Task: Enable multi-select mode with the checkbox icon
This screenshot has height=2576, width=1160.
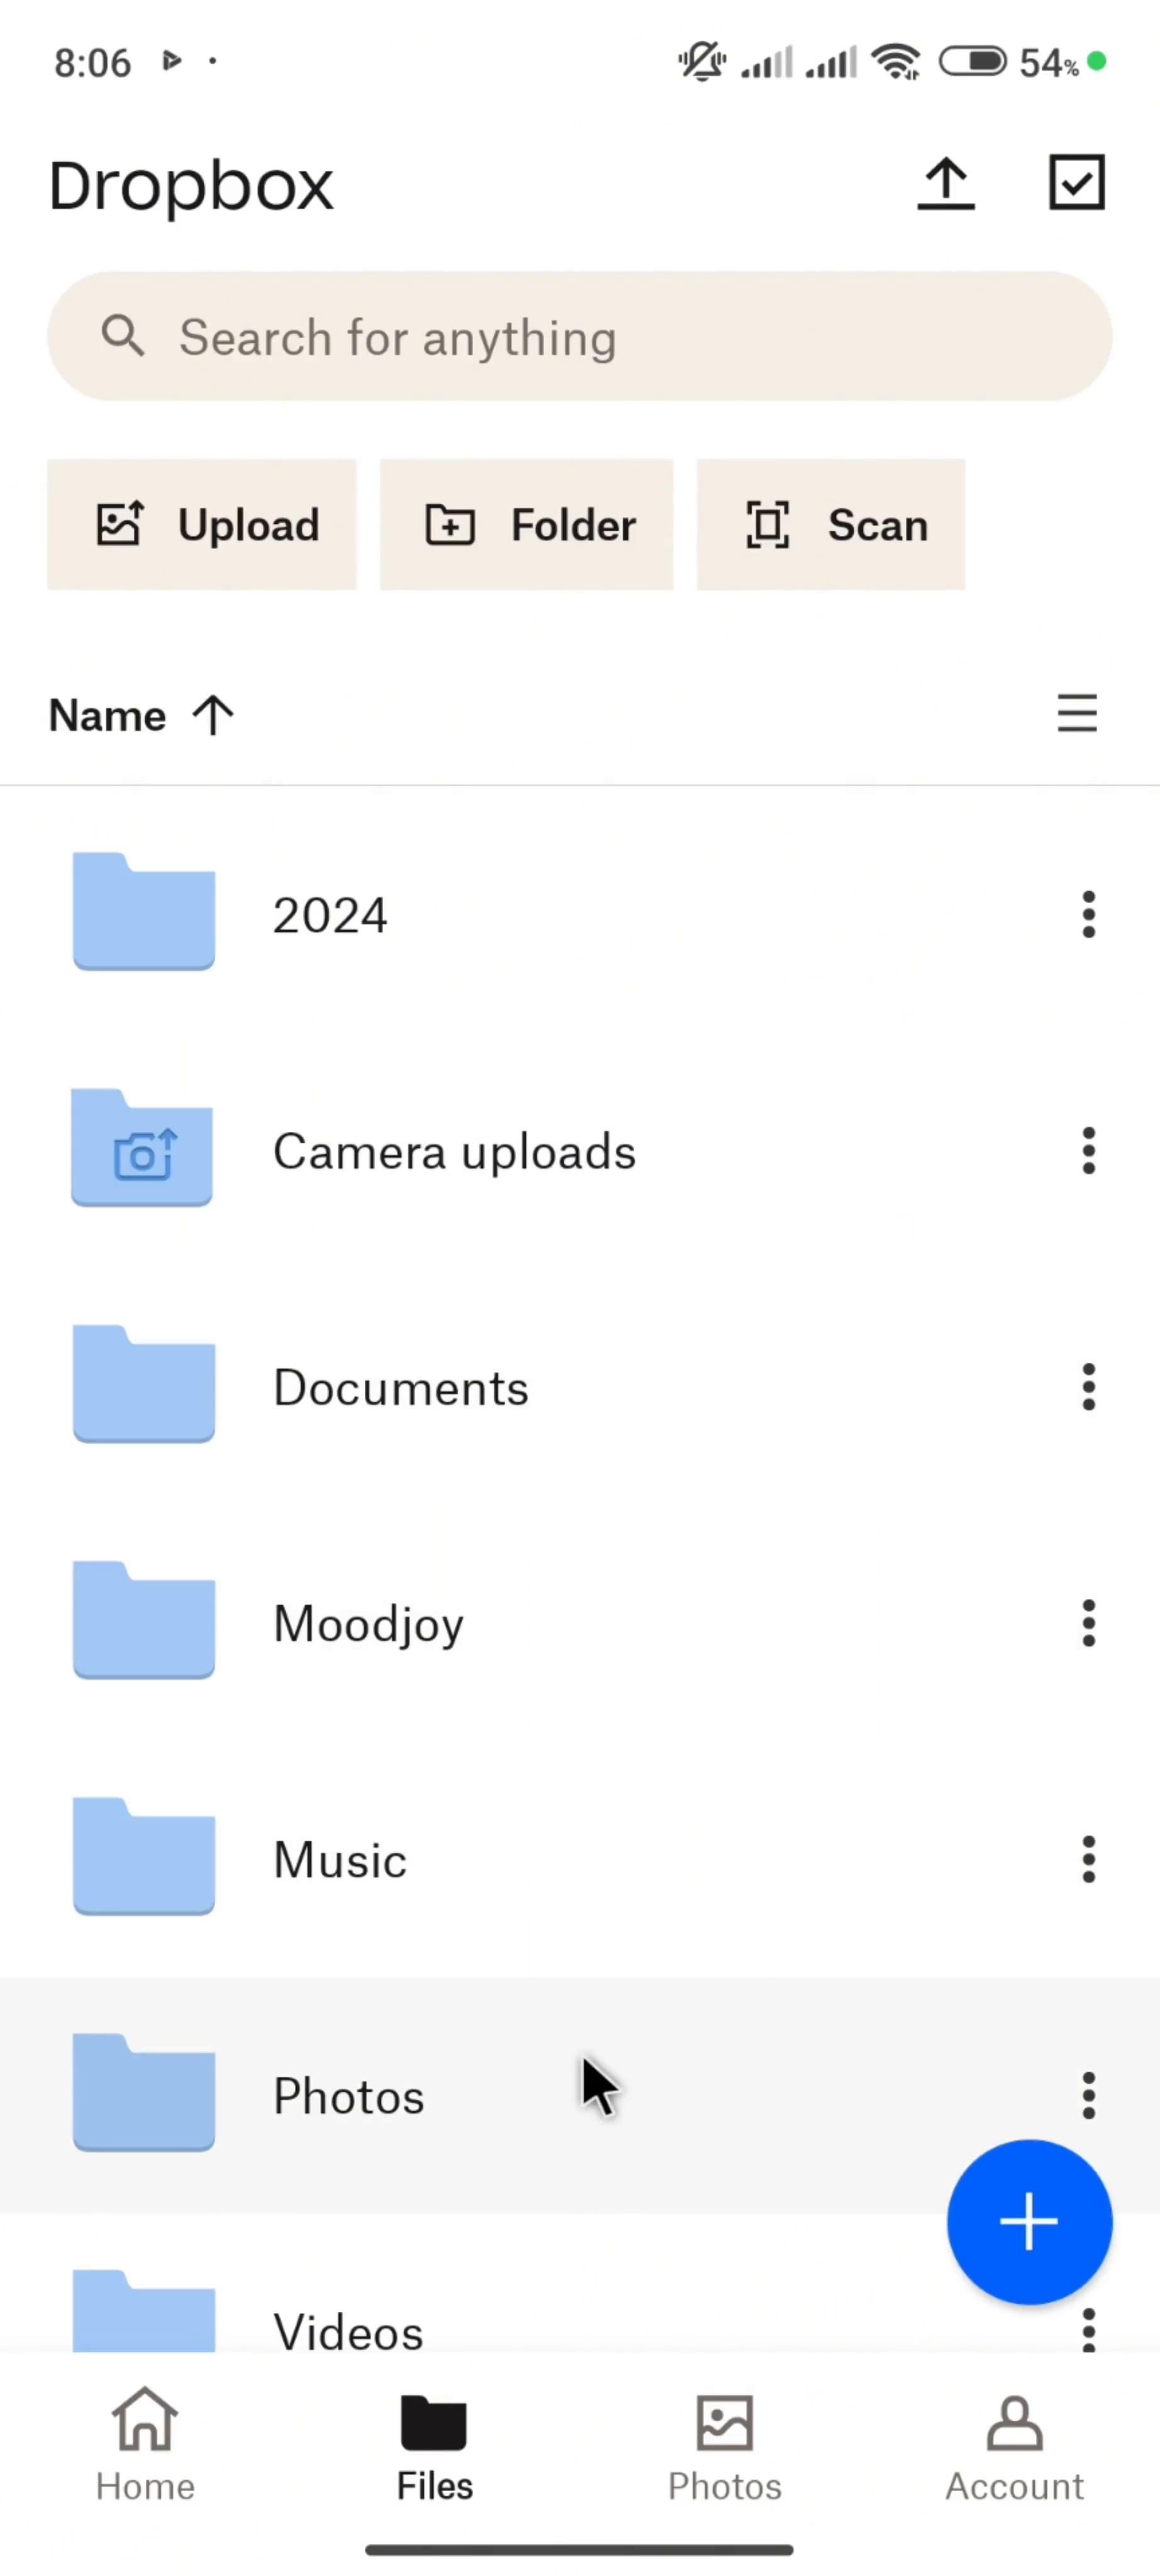Action: point(1076,183)
